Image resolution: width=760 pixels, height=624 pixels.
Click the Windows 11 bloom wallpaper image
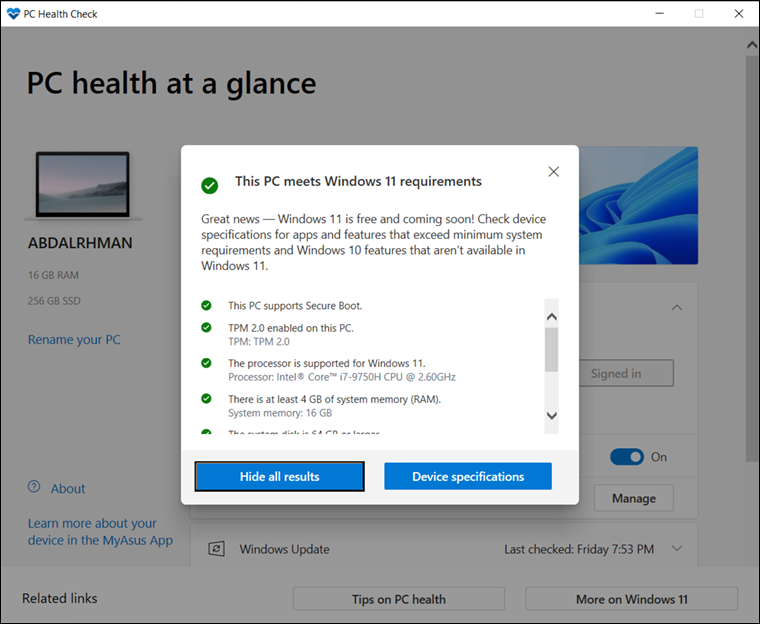click(638, 206)
